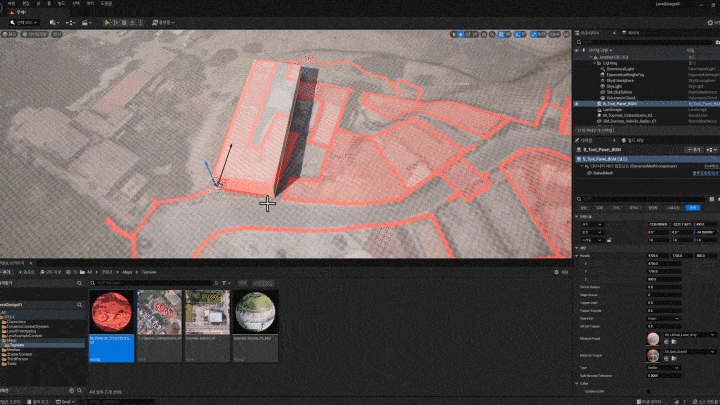This screenshot has width=720, height=405.
Task: Click the green Play button
Action: (x=108, y=22)
